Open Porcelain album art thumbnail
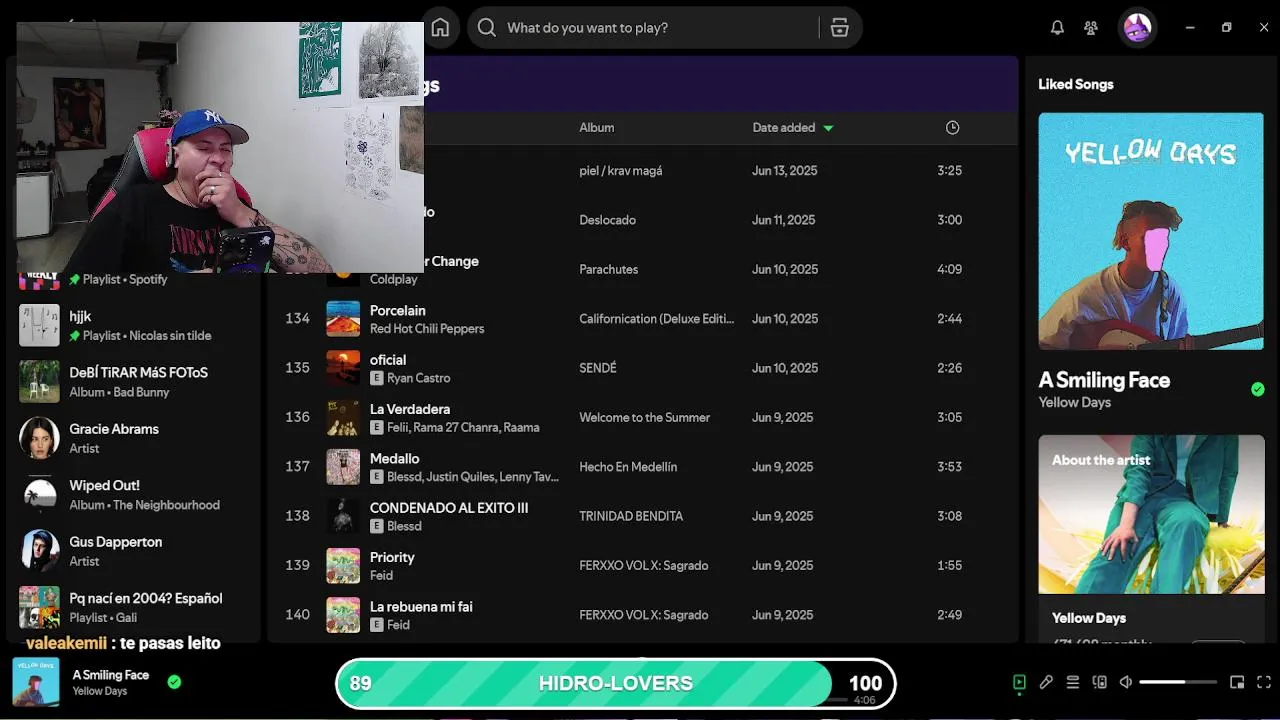 (343, 318)
